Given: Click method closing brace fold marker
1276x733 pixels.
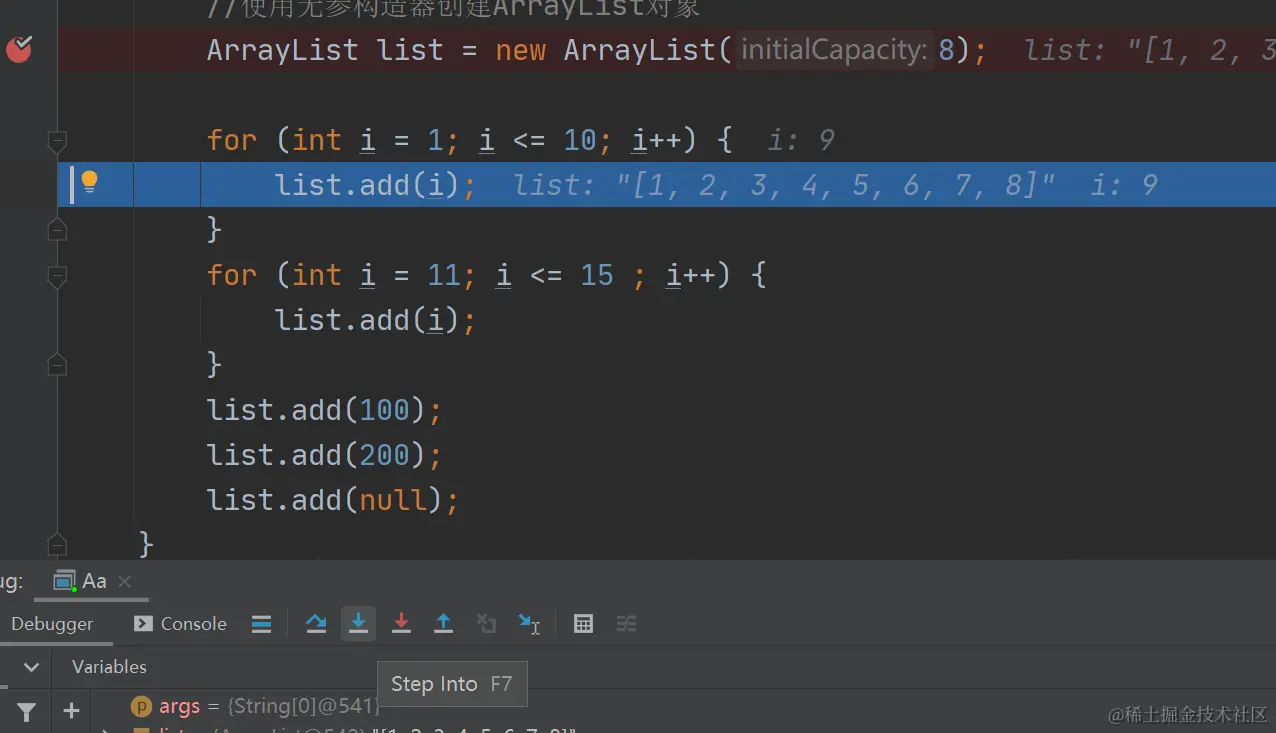Looking at the screenshot, I should point(57,545).
